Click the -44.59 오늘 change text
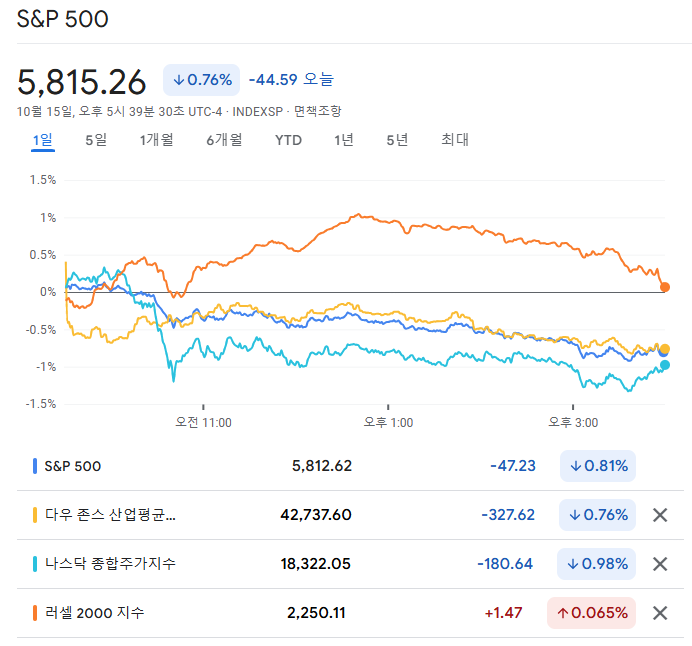Screen dimensions: 692x646 click(291, 80)
